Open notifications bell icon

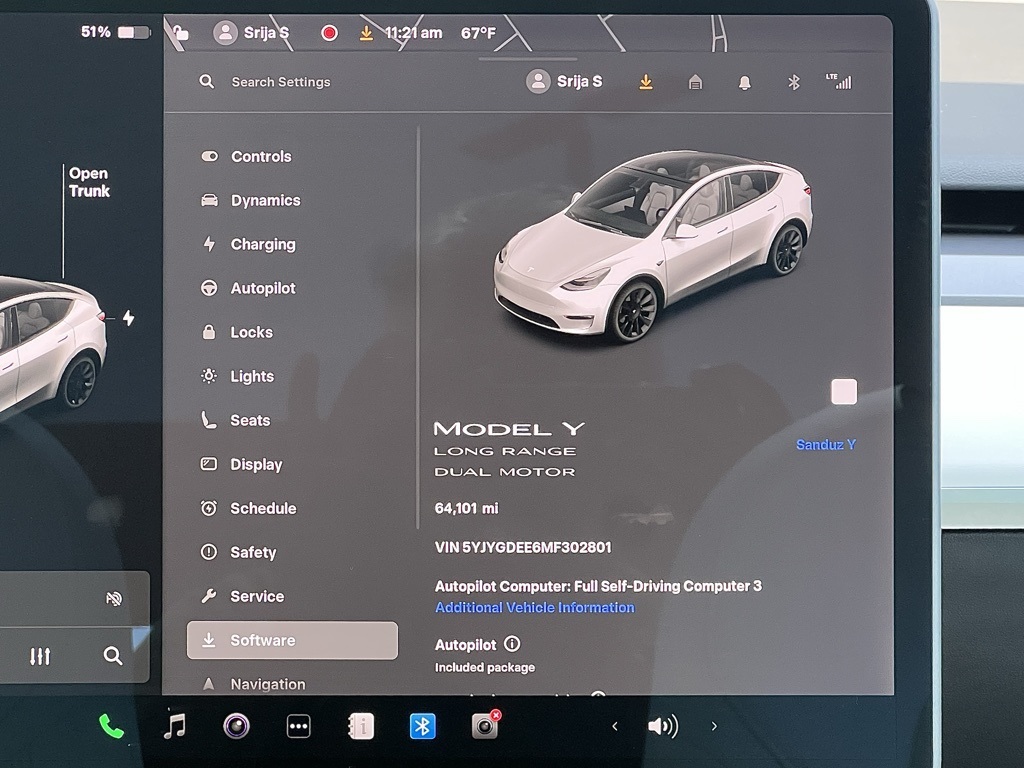click(x=744, y=82)
